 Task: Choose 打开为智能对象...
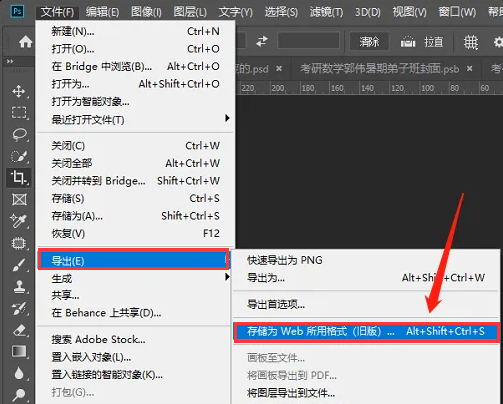136,101
